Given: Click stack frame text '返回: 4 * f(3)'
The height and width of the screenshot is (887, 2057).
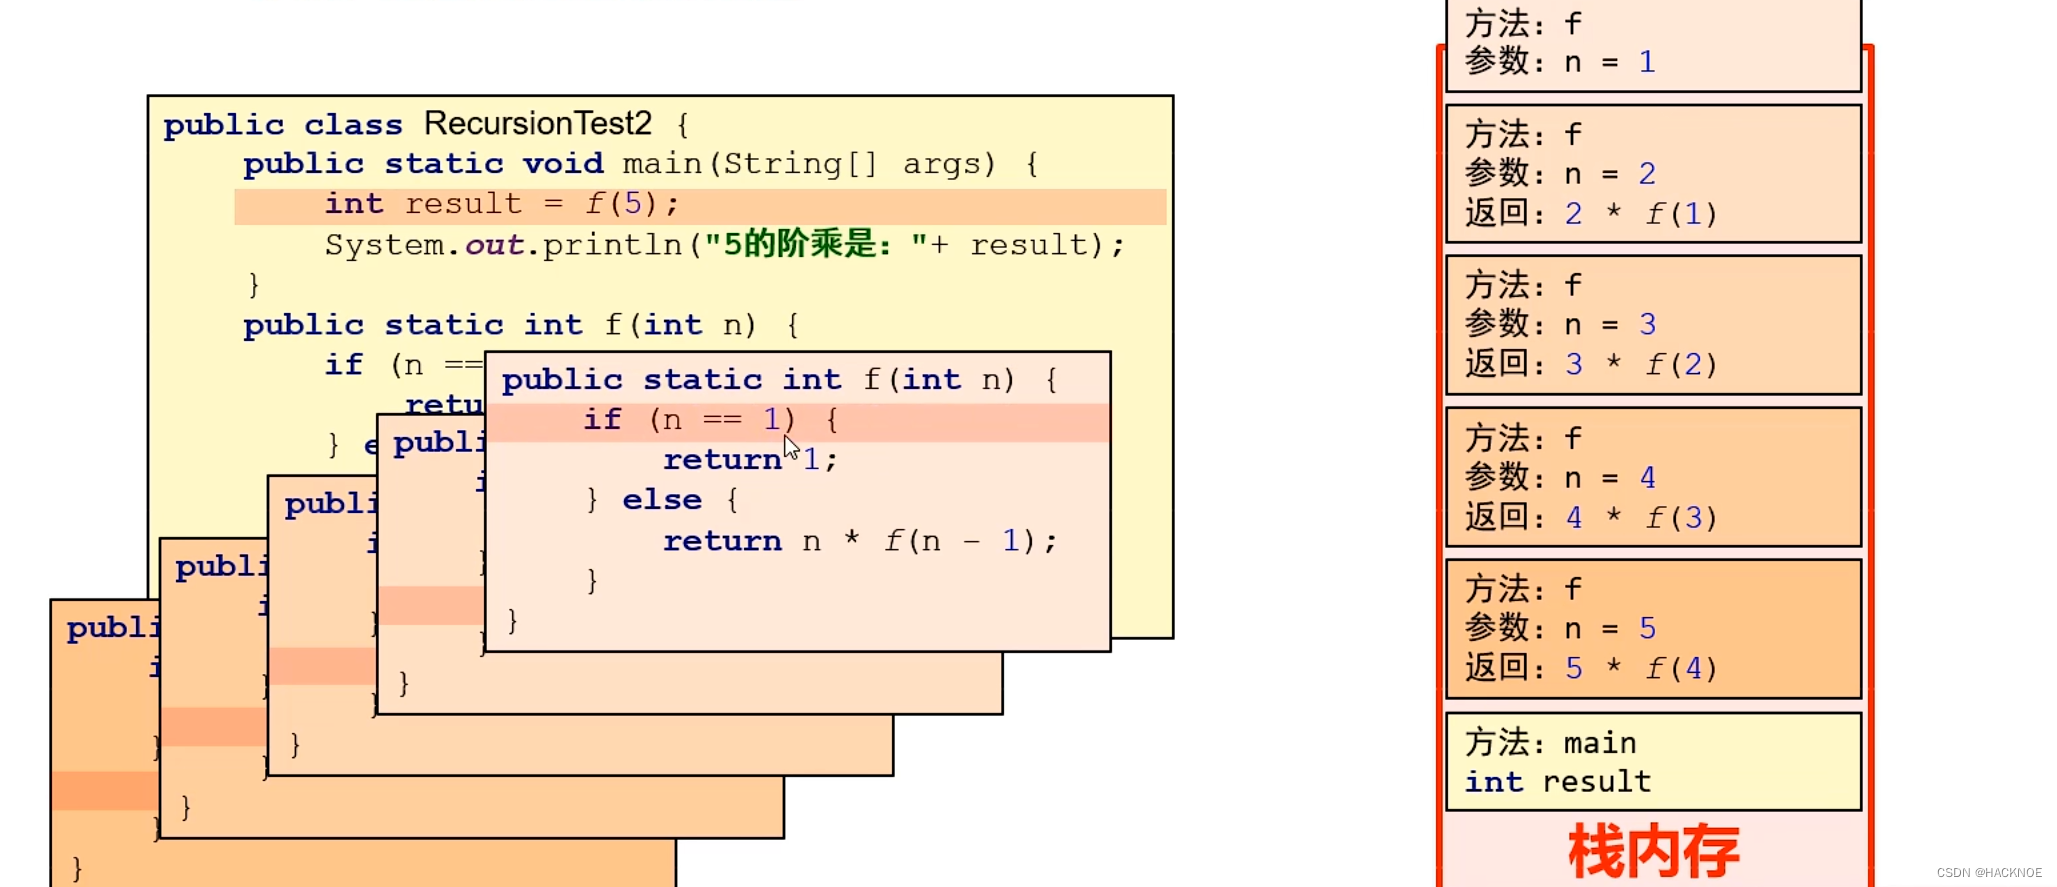Looking at the screenshot, I should click(1591, 517).
